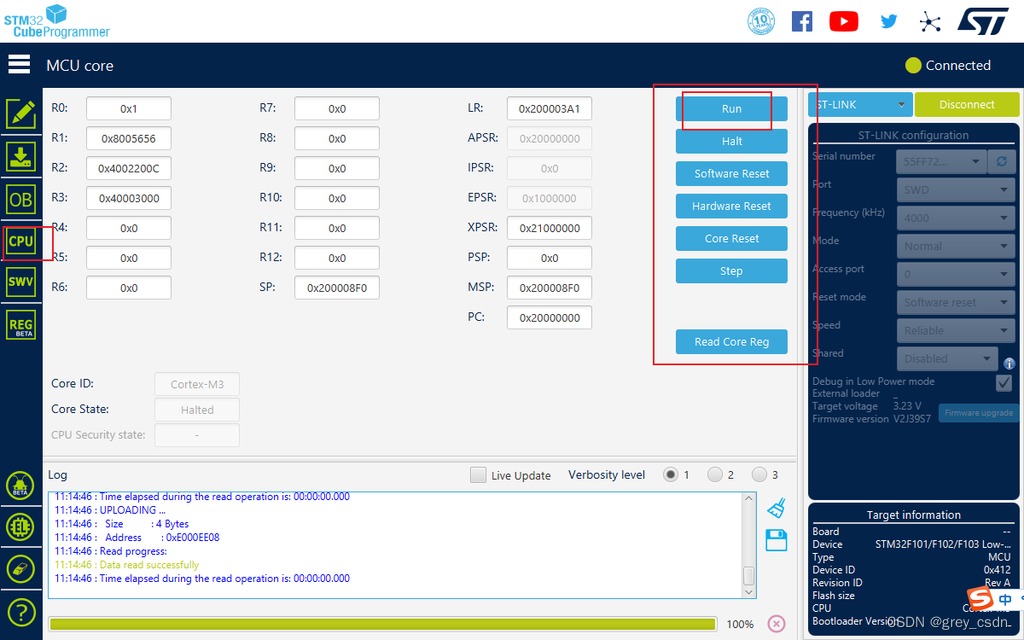Refresh the ST-LINK serial number list

pos(1002,161)
